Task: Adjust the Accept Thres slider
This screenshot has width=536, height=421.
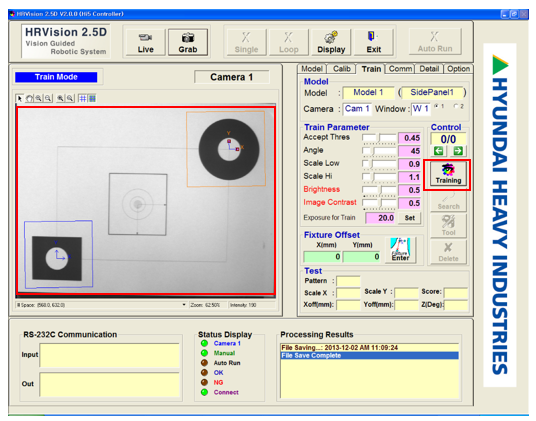Action: pos(379,138)
